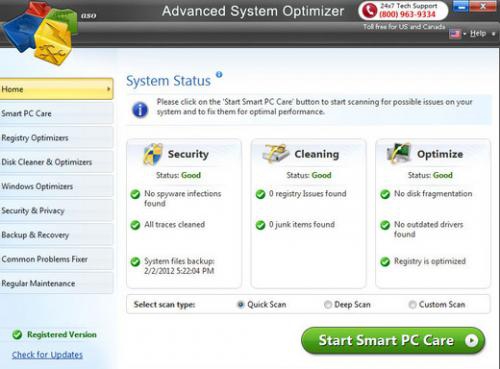
Task: Click the Start Smart PC Care button
Action: tap(393, 341)
